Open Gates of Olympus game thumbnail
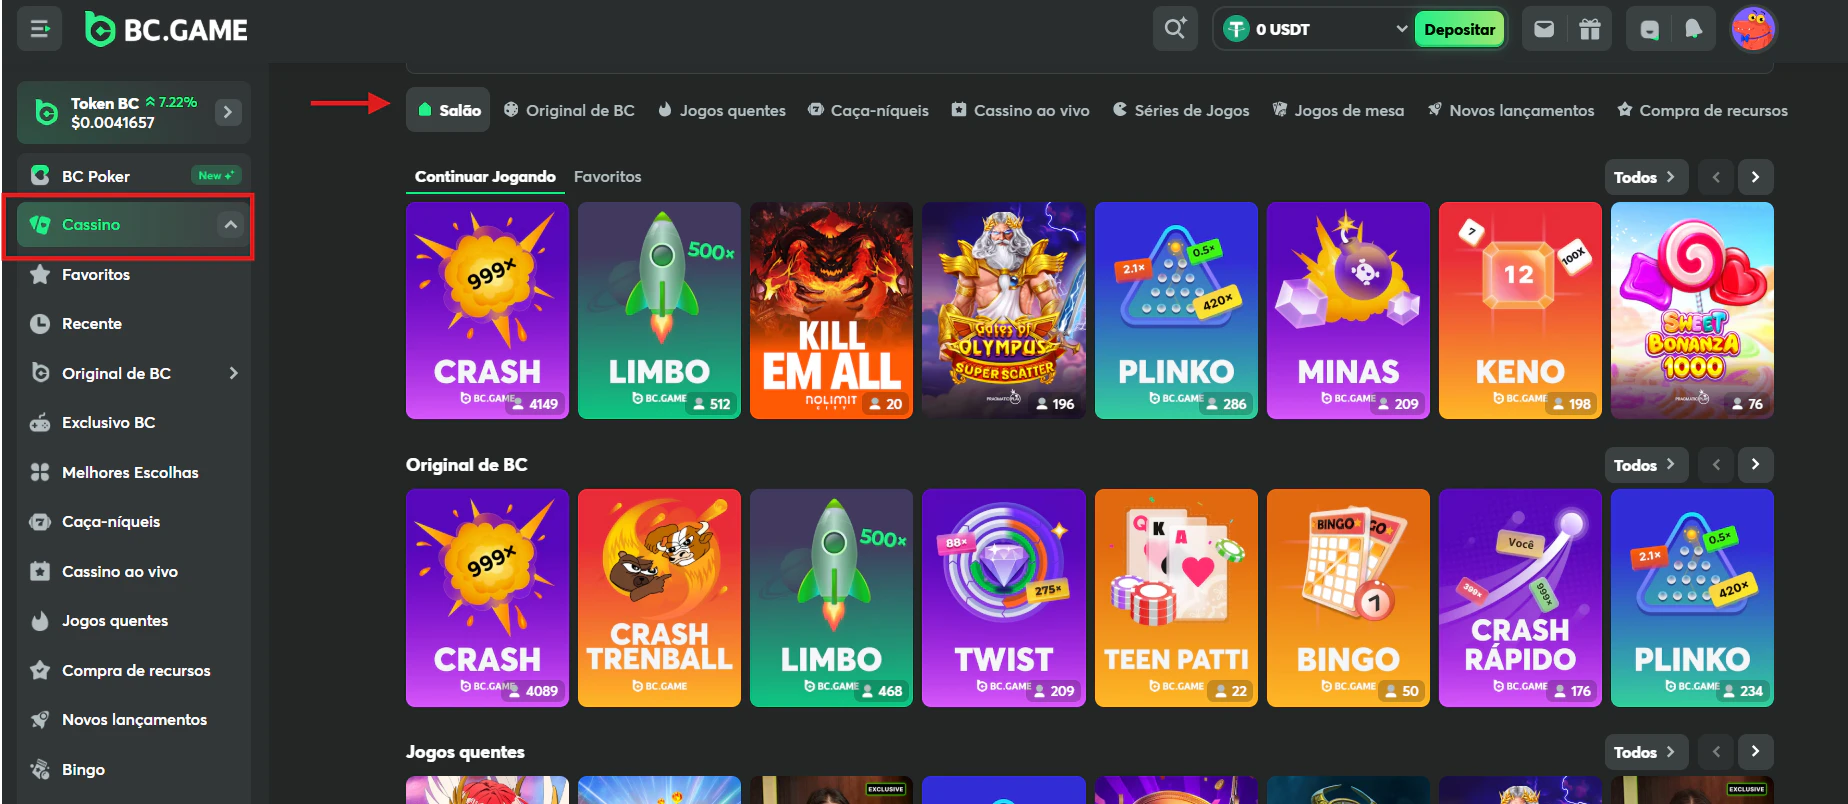Viewport: 1848px width, 804px height. (1003, 310)
